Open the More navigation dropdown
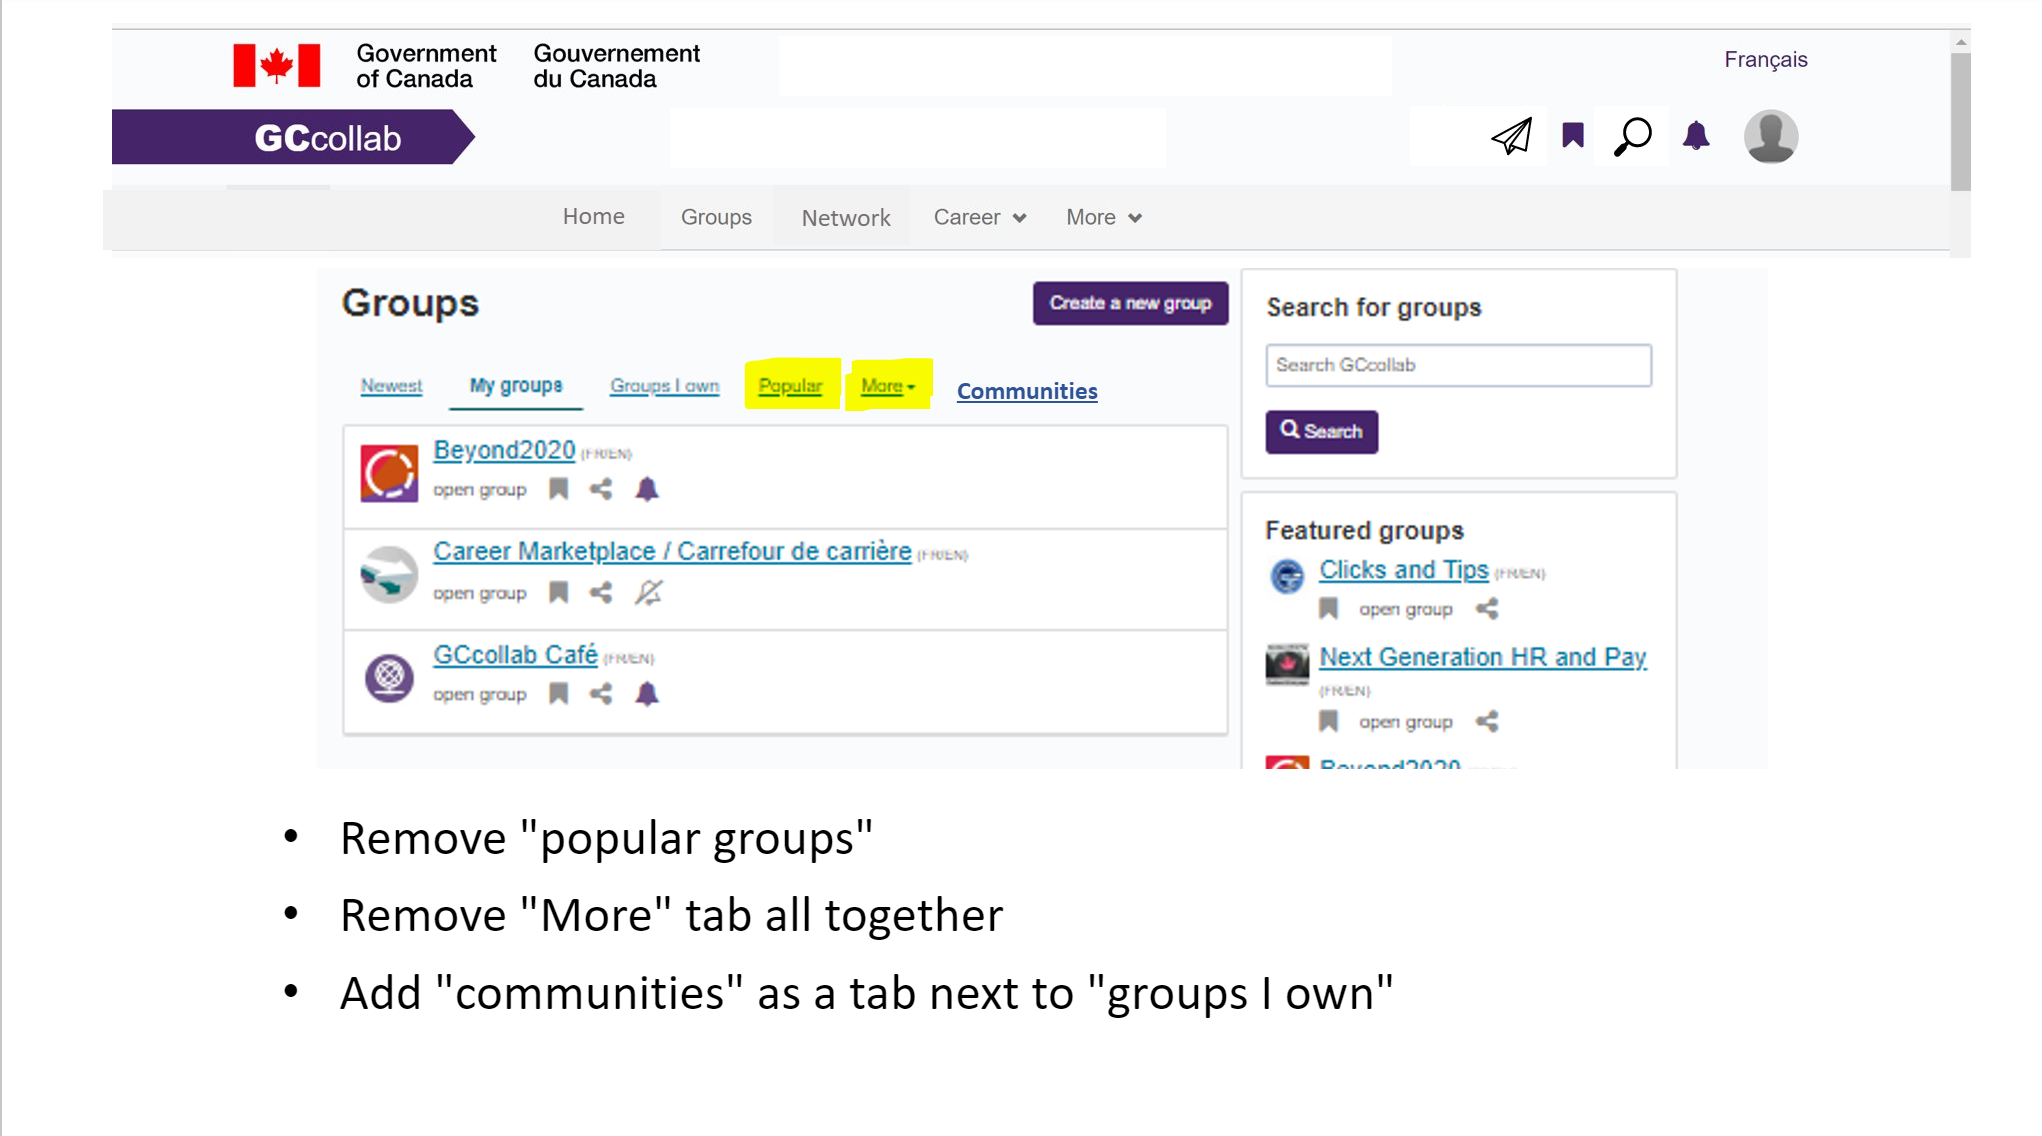The width and height of the screenshot is (2042, 1136). (1101, 217)
